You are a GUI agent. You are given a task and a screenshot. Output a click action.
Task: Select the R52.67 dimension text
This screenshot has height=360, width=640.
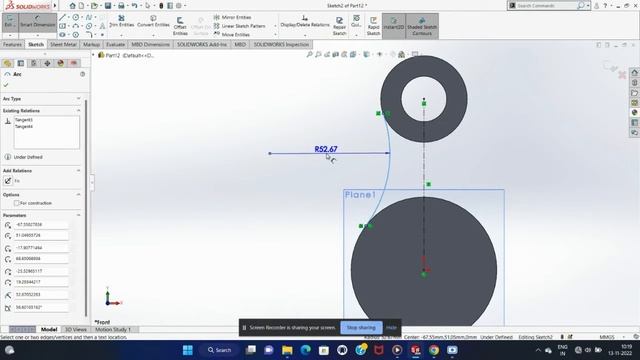[x=326, y=149]
